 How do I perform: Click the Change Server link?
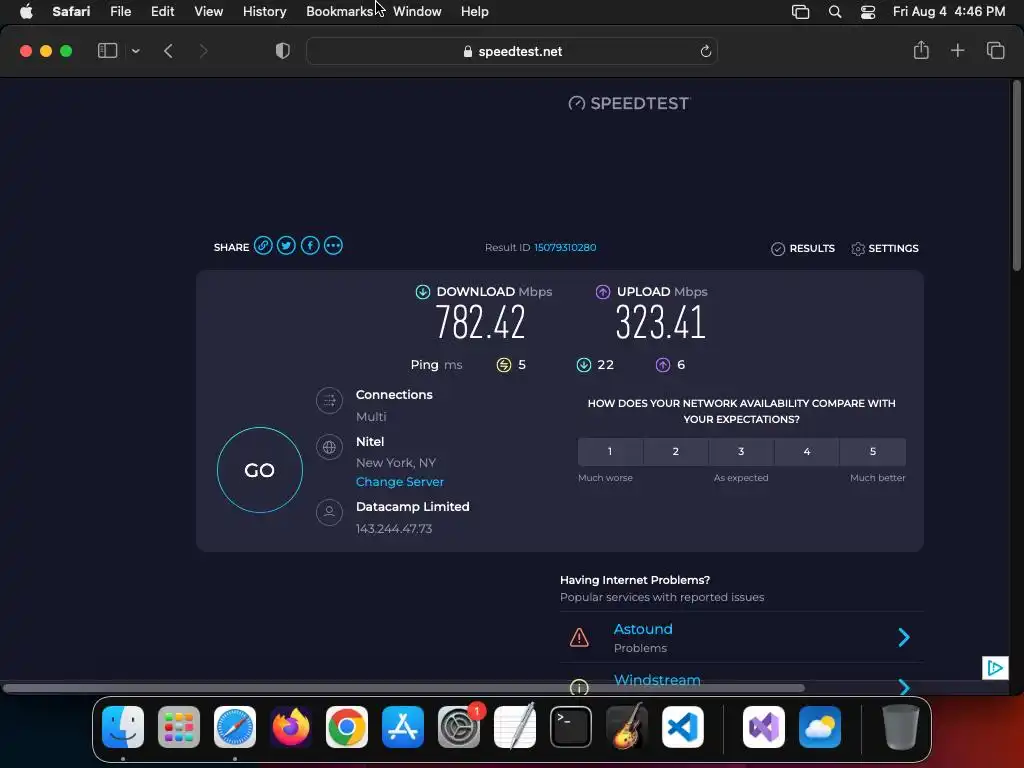(400, 482)
